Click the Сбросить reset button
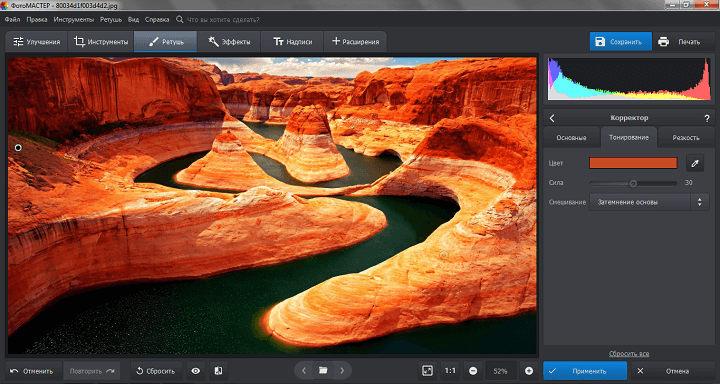The image size is (720, 384). [156, 371]
